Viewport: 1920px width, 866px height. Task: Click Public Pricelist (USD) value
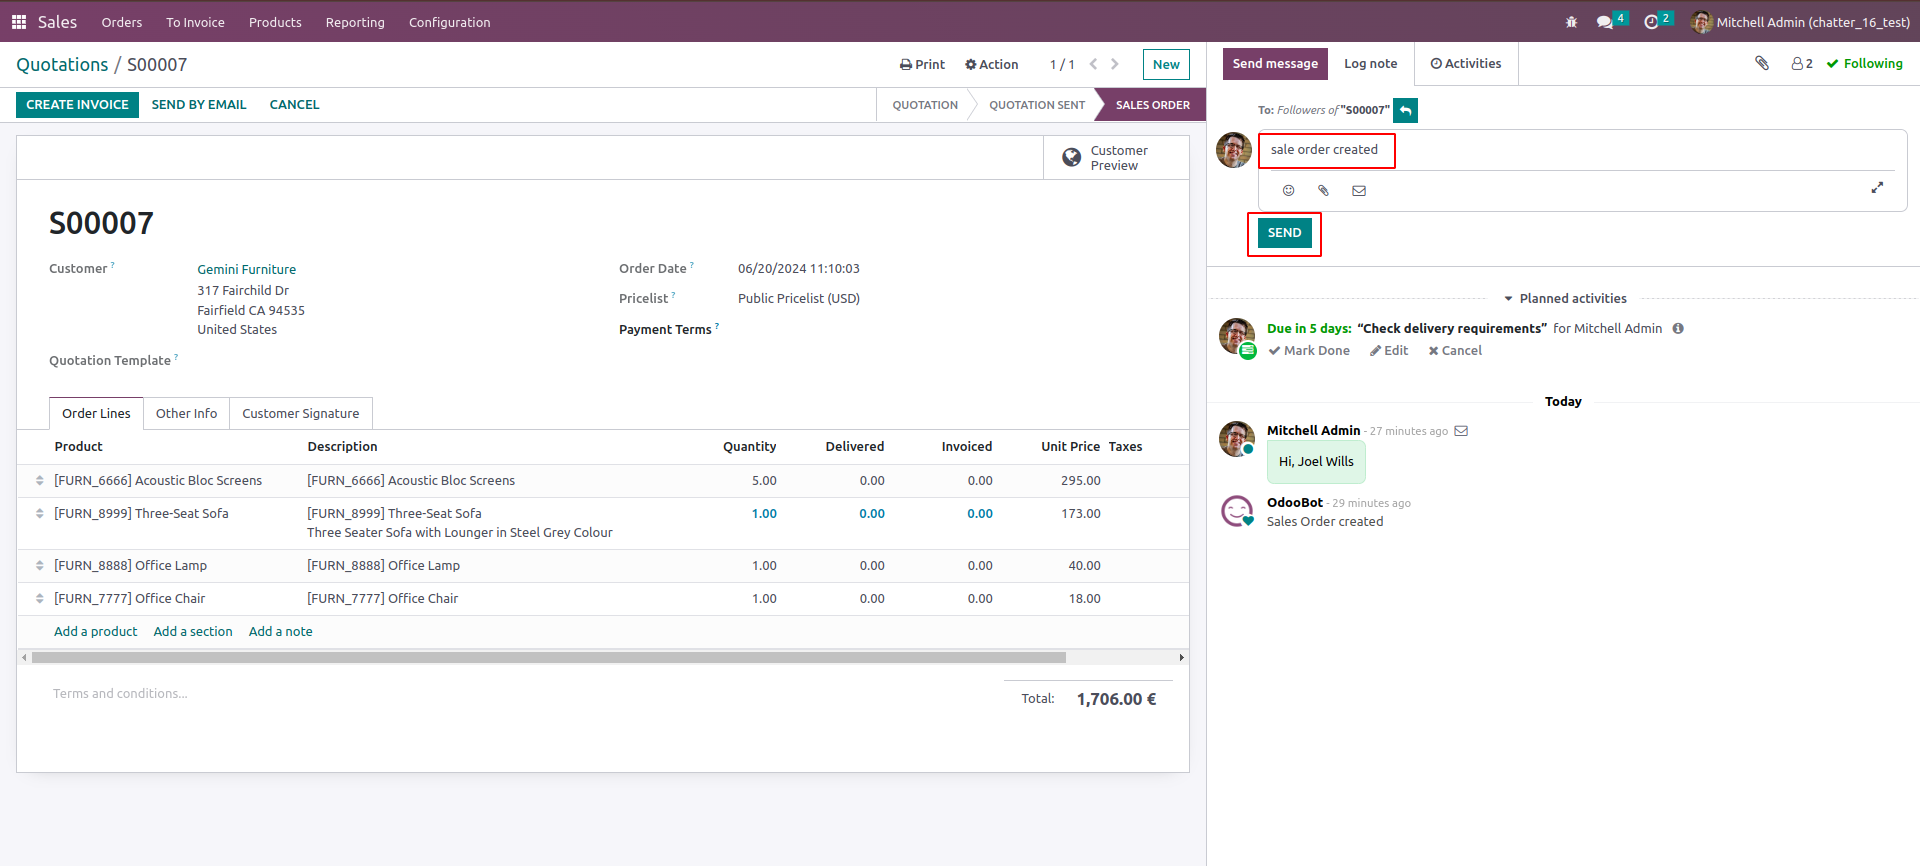tap(799, 298)
